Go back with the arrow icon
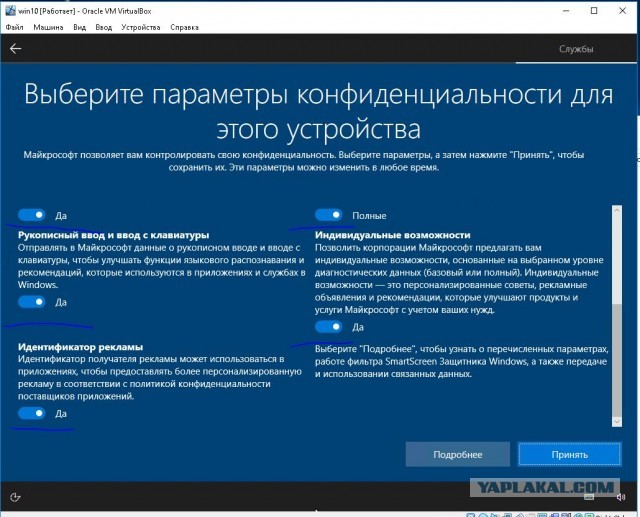640x517 pixels. pyautogui.click(x=16, y=49)
